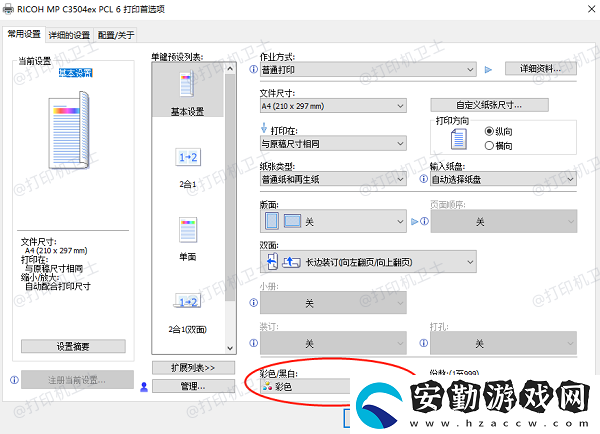
Task: Click highlighted 基本设置 name in 当前设置
Action: [75, 73]
